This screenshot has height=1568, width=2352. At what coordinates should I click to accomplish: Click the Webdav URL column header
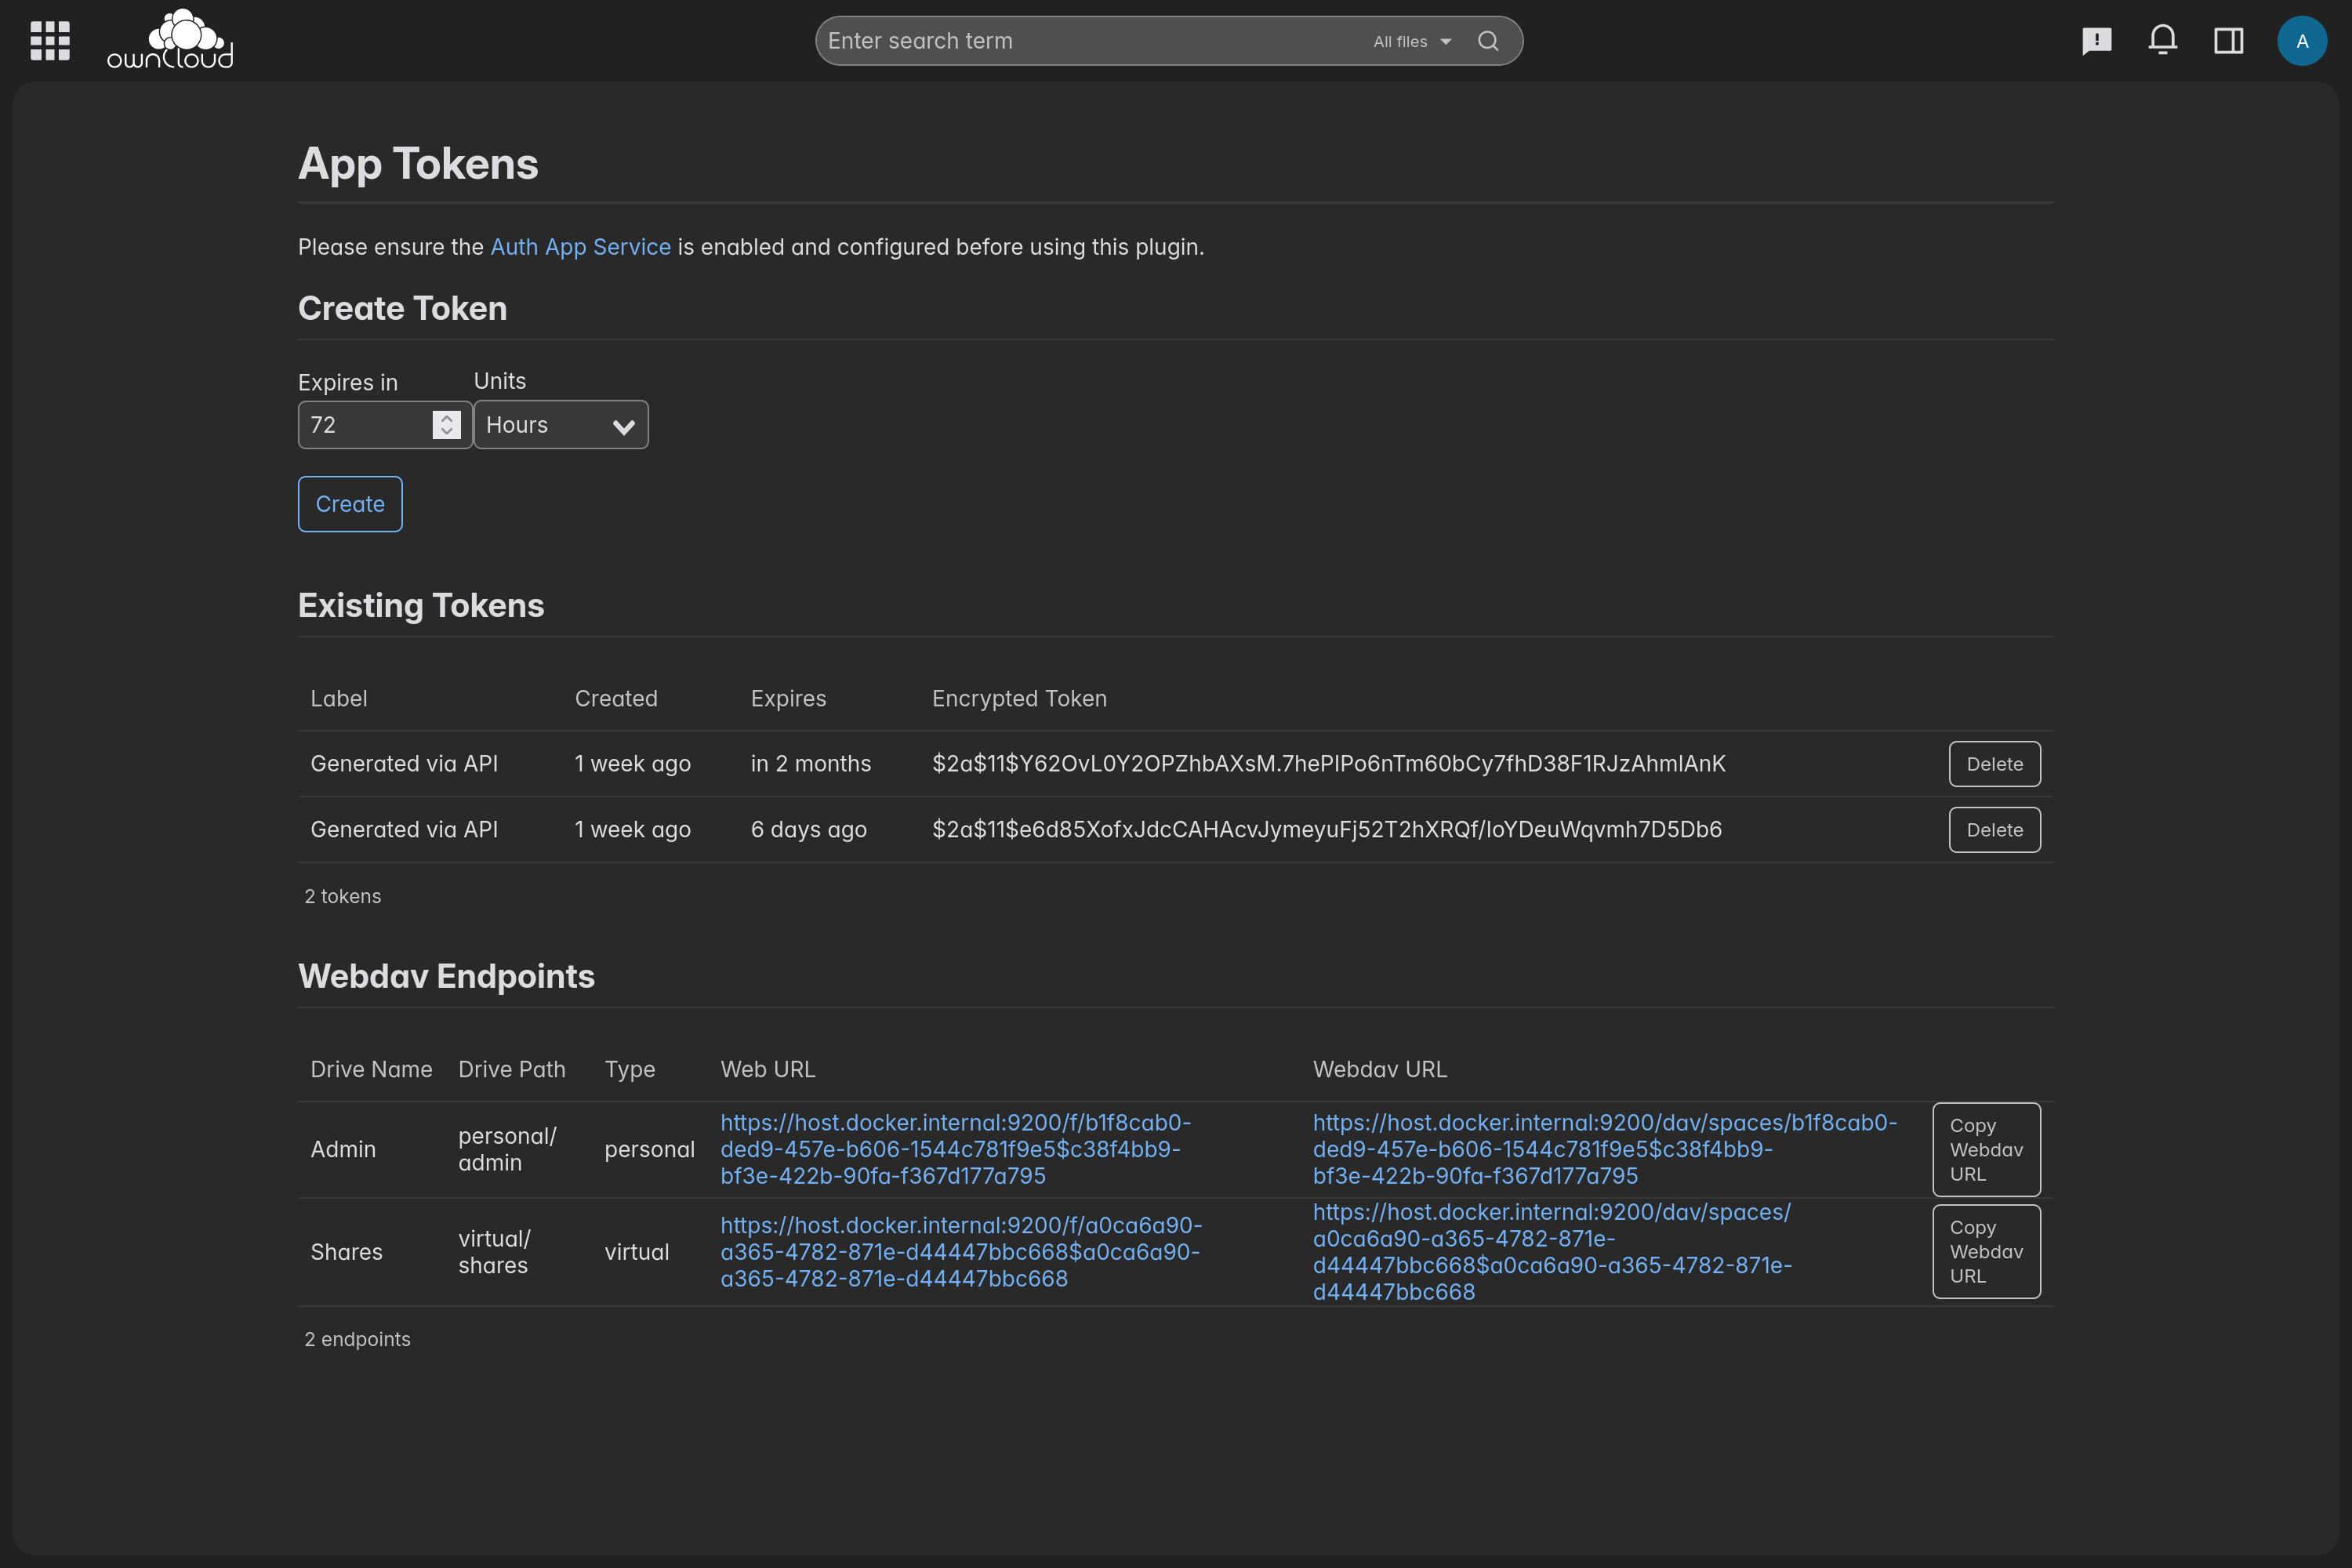(1380, 1070)
